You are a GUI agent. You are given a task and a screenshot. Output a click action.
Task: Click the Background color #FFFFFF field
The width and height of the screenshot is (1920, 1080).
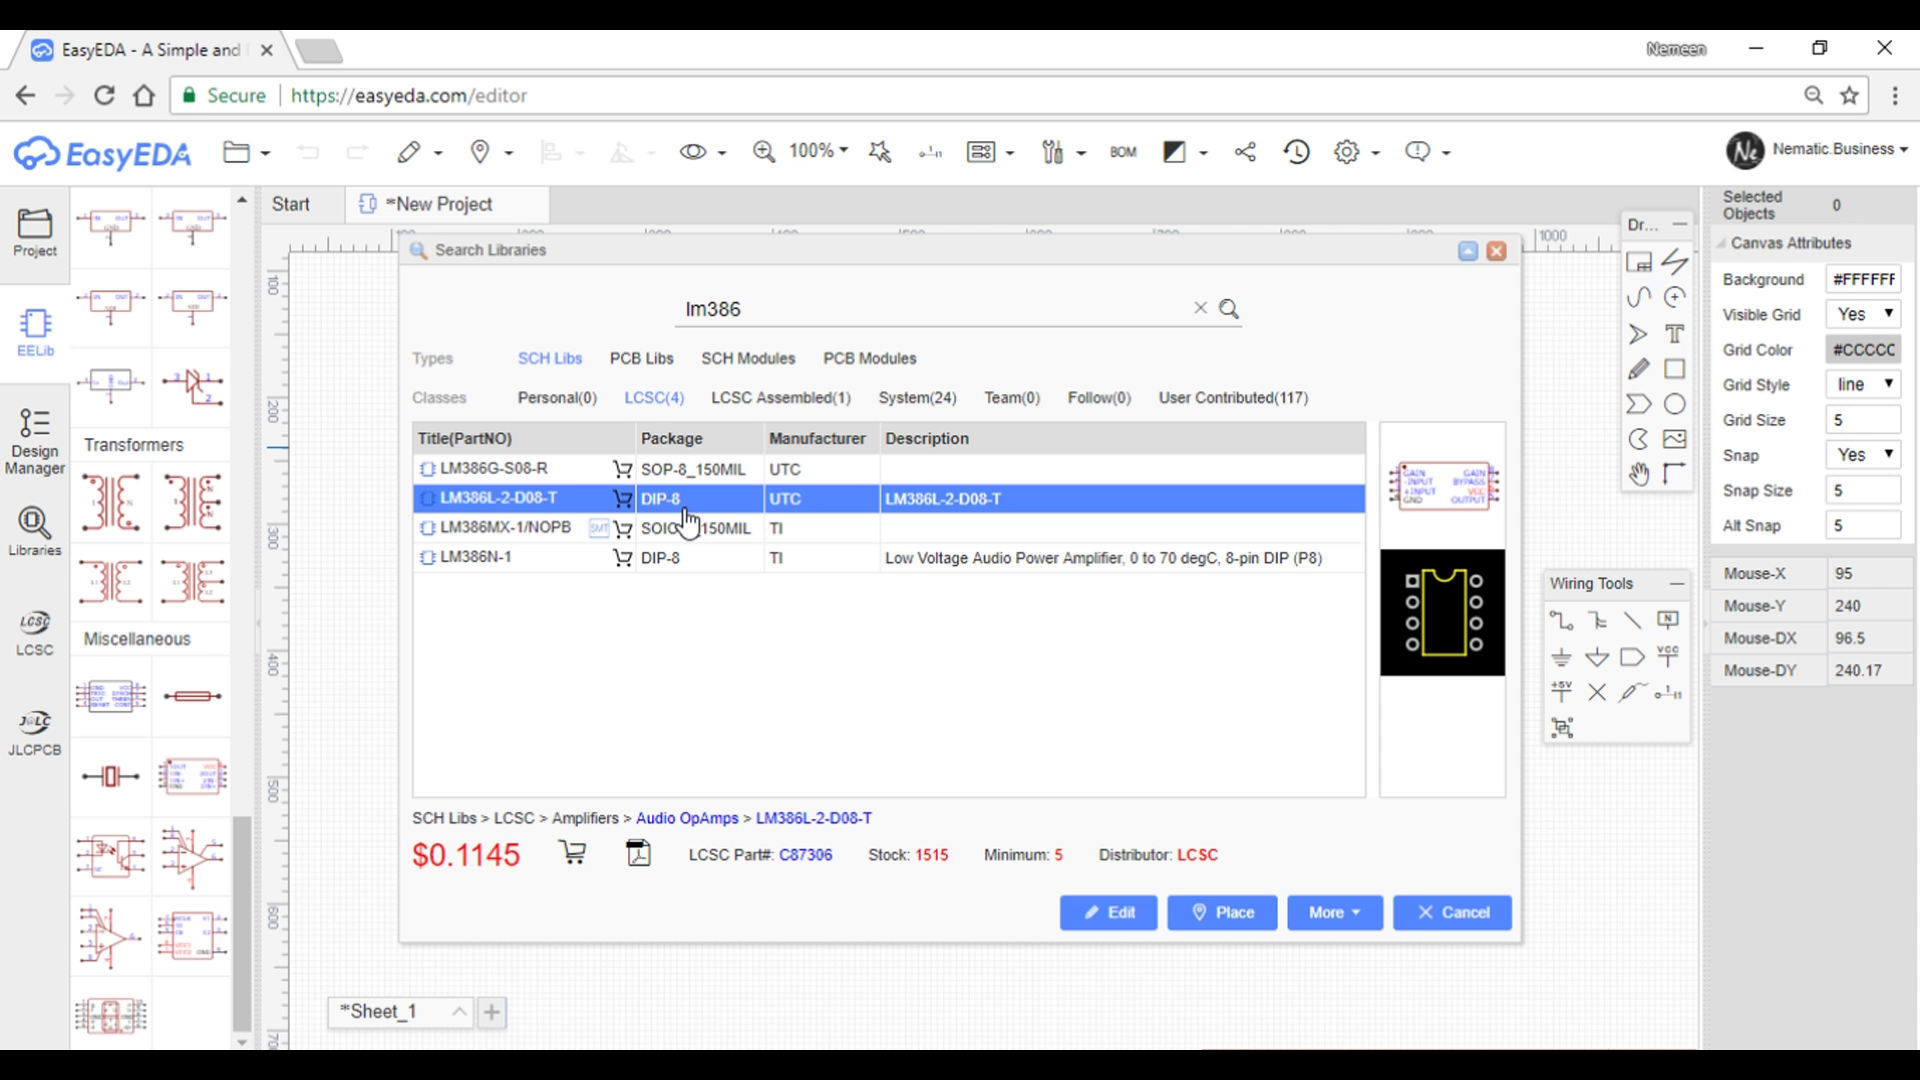(x=1863, y=279)
